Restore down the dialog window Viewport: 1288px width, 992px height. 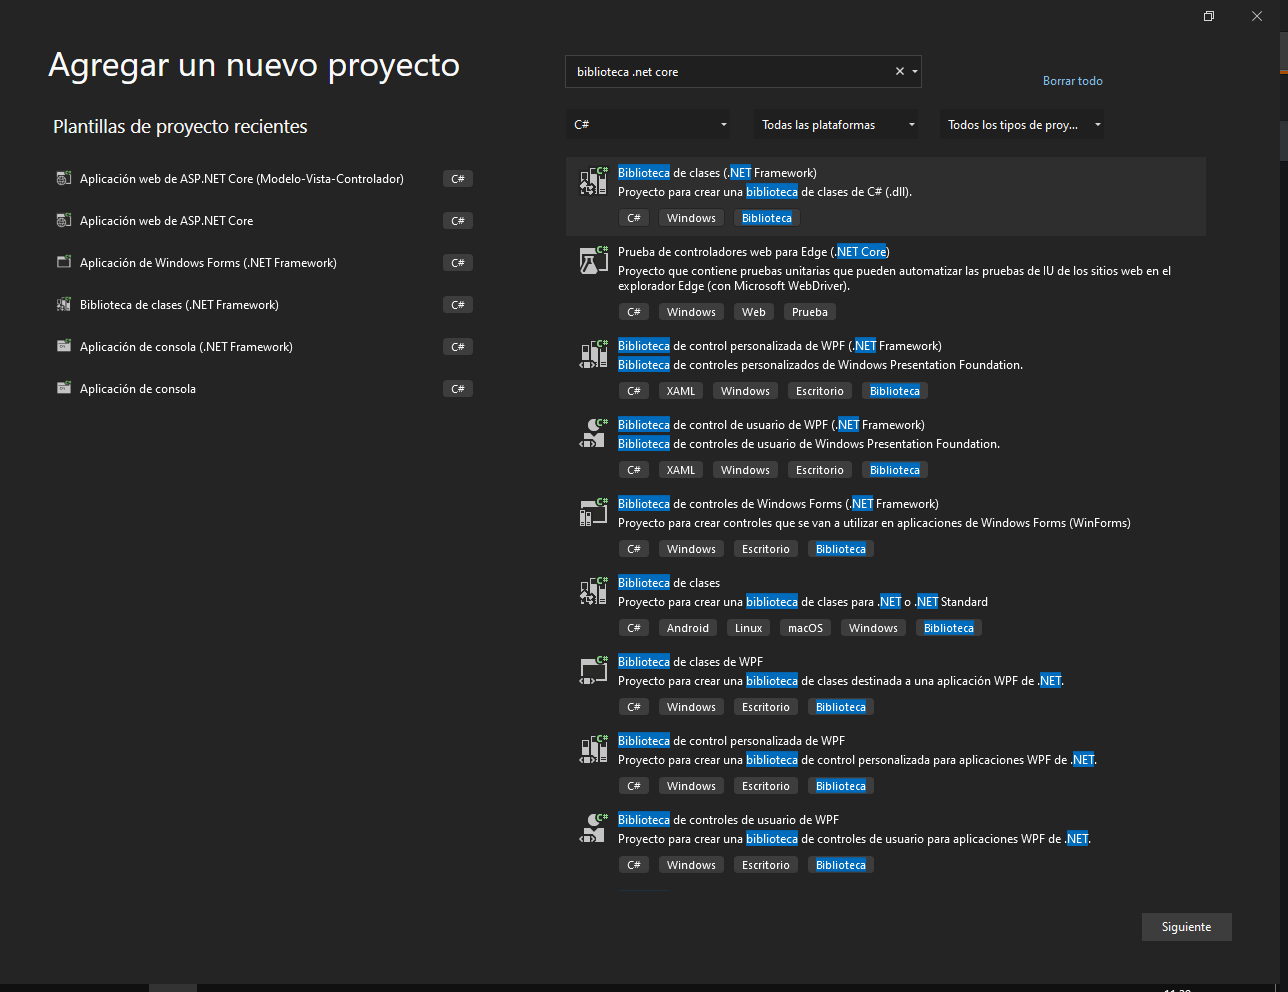coord(1209,16)
